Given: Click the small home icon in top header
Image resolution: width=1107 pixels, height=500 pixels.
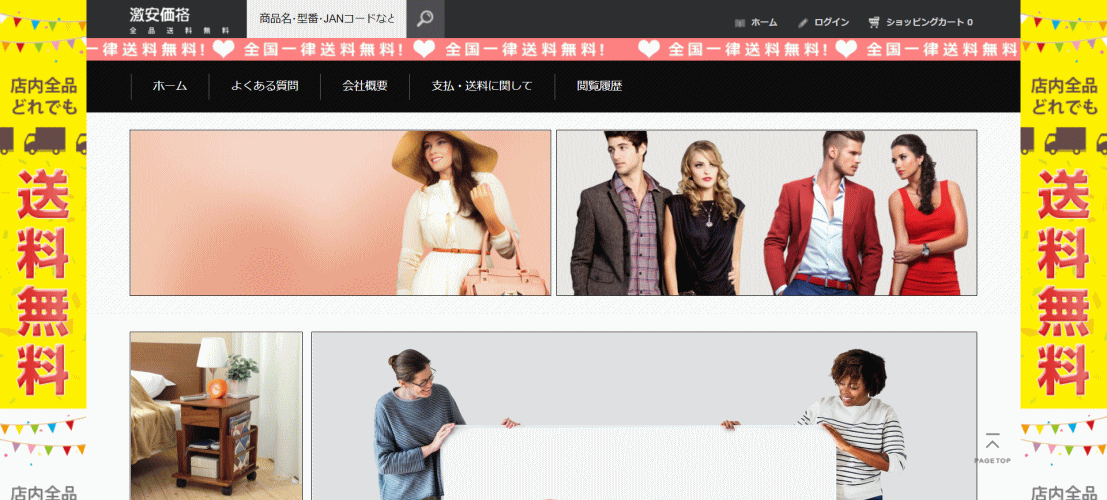Looking at the screenshot, I should (740, 22).
